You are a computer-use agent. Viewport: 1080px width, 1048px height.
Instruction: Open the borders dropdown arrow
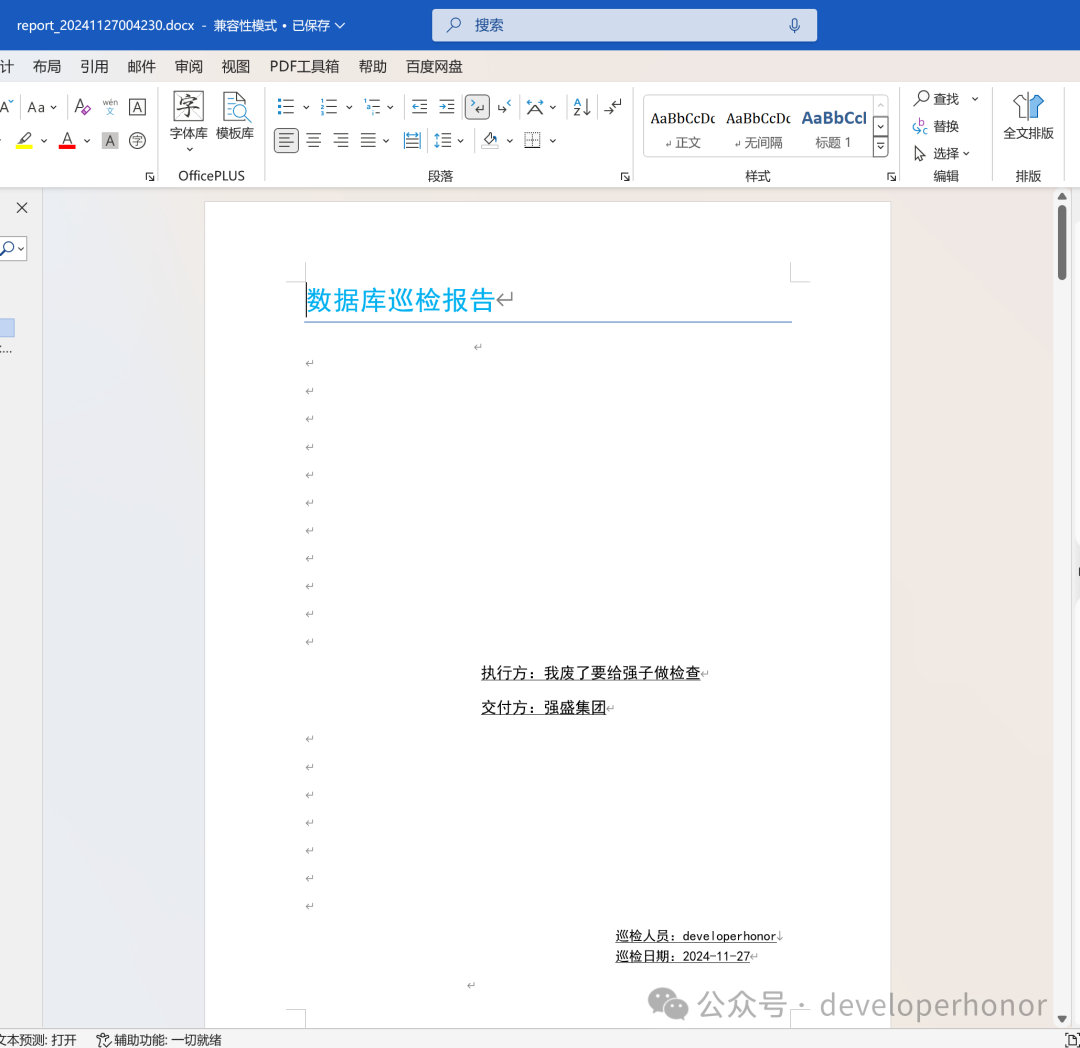[552, 141]
